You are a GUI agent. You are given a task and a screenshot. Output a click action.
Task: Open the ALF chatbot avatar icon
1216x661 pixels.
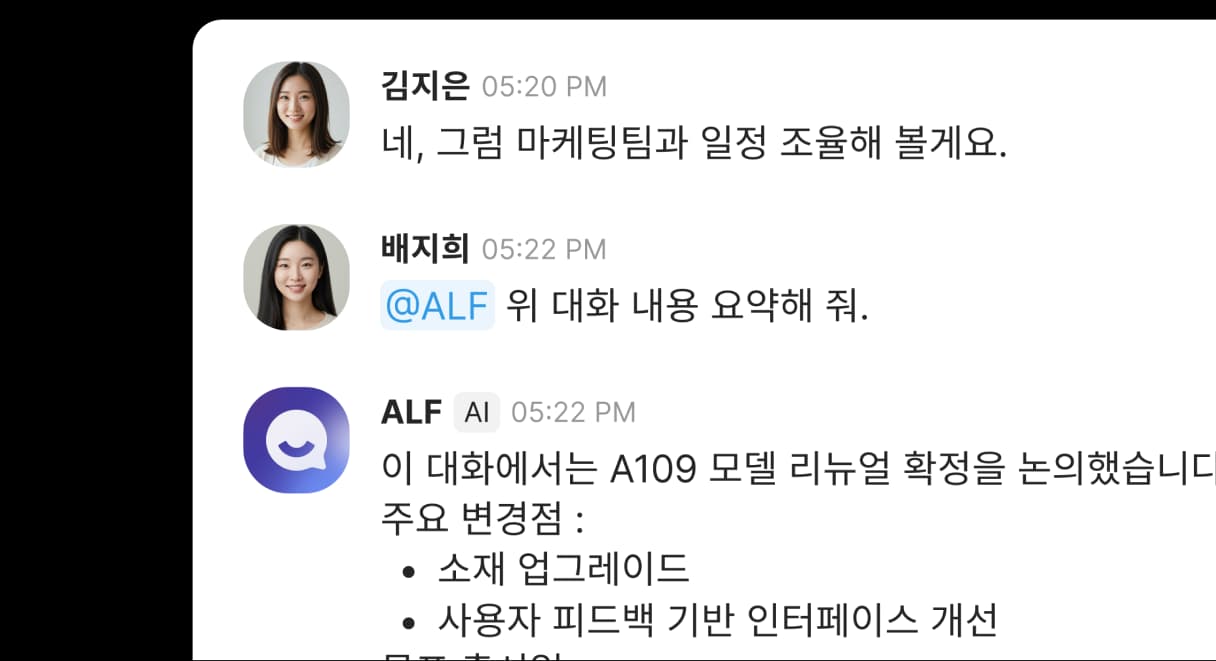(296, 440)
